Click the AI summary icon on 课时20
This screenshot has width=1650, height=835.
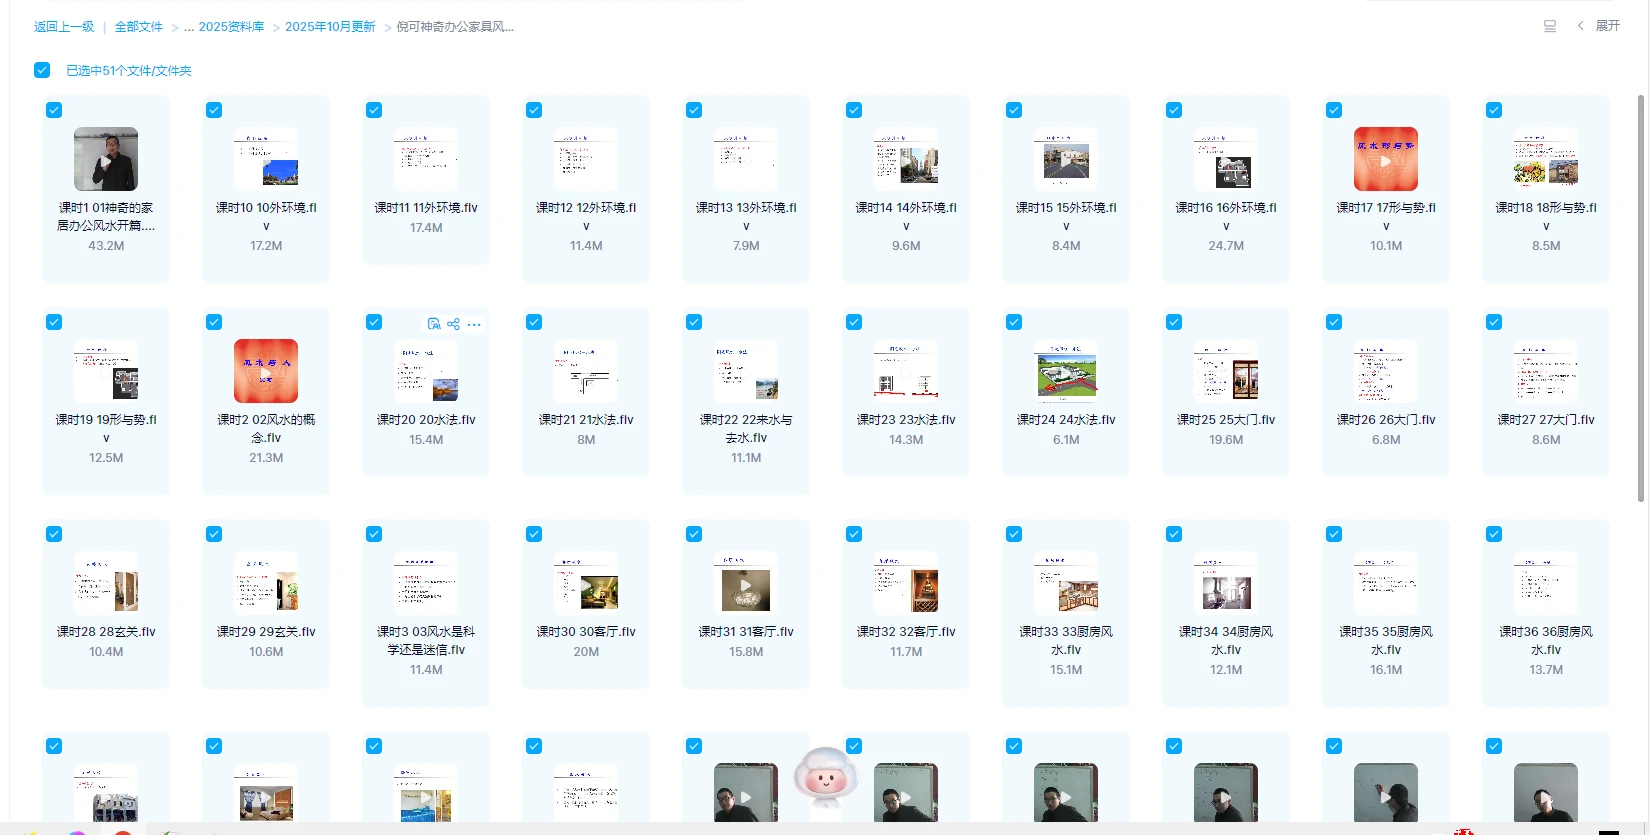[433, 324]
